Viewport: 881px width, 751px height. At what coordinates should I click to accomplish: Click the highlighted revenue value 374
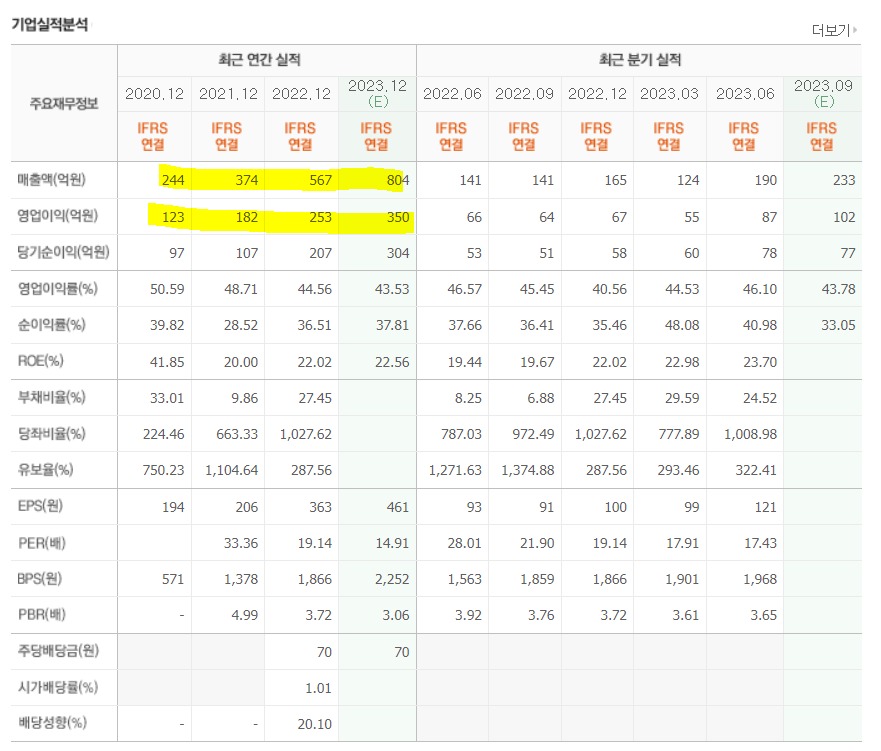tap(247, 180)
